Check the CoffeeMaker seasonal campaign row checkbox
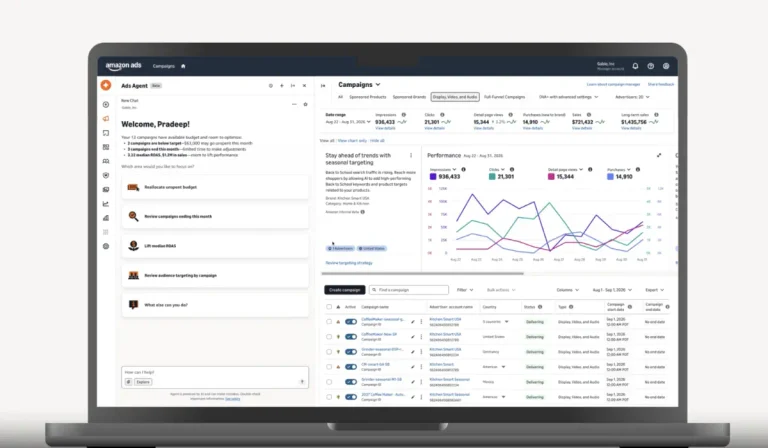This screenshot has width=768, height=448. (x=329, y=322)
